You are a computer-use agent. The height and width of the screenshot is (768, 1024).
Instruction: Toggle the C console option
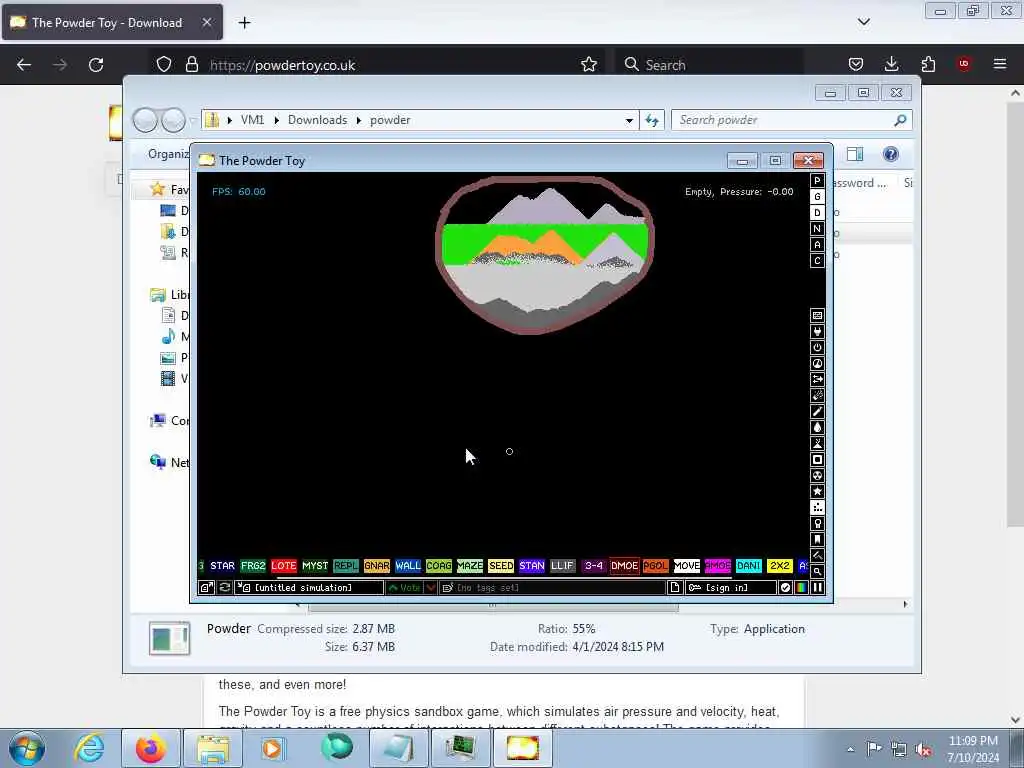[x=817, y=261]
